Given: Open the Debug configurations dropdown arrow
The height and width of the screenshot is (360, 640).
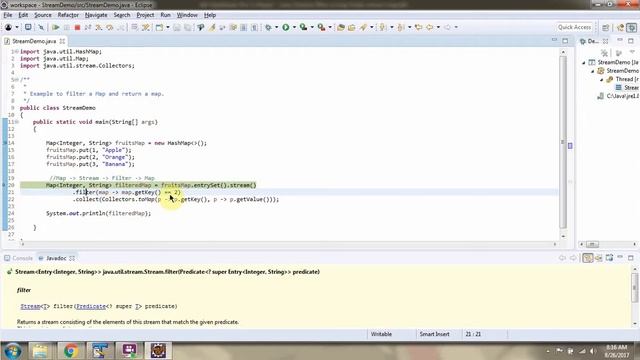Looking at the screenshot, I should tap(276, 27).
